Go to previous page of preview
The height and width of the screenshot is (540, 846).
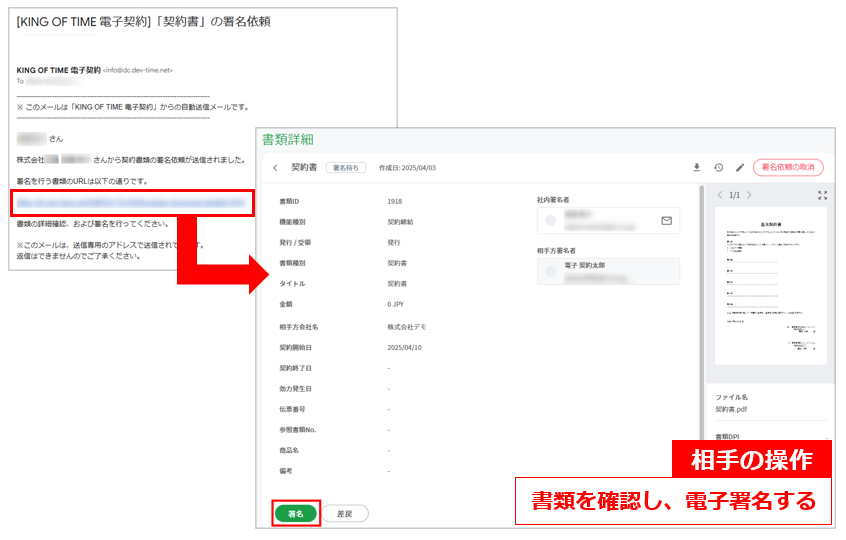720,195
